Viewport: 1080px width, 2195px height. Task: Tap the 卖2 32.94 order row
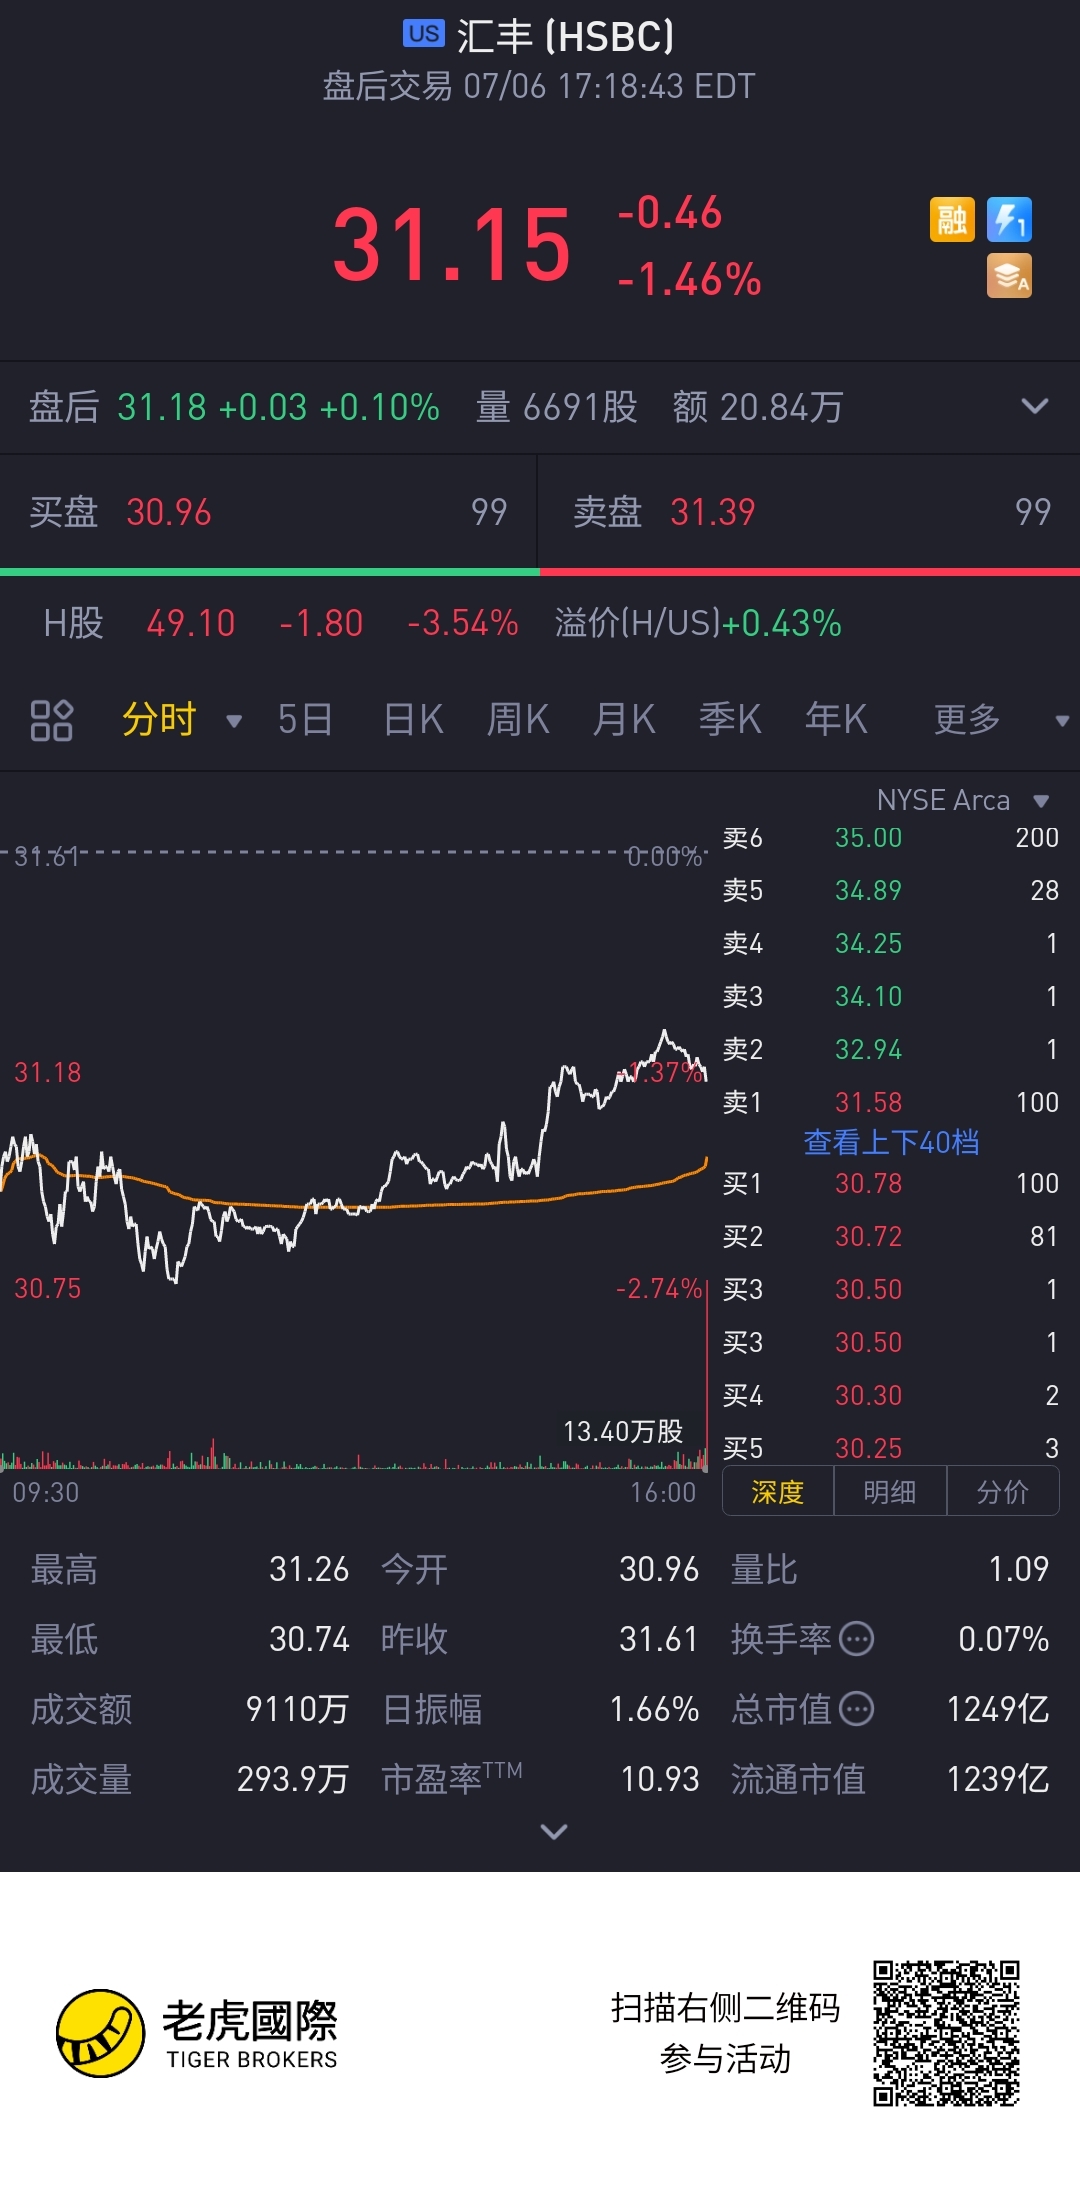click(x=890, y=1050)
